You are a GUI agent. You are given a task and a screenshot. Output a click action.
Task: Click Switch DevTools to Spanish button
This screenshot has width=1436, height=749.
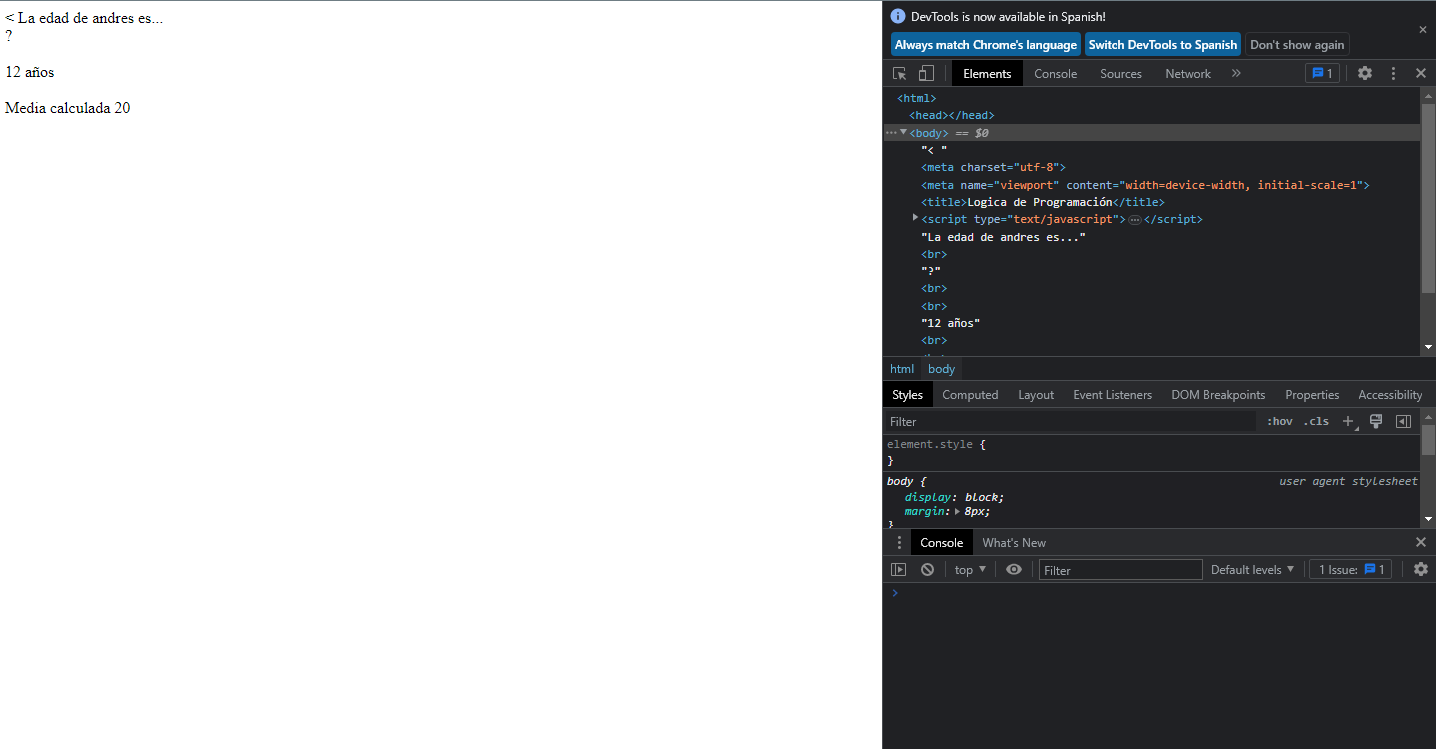point(1163,44)
